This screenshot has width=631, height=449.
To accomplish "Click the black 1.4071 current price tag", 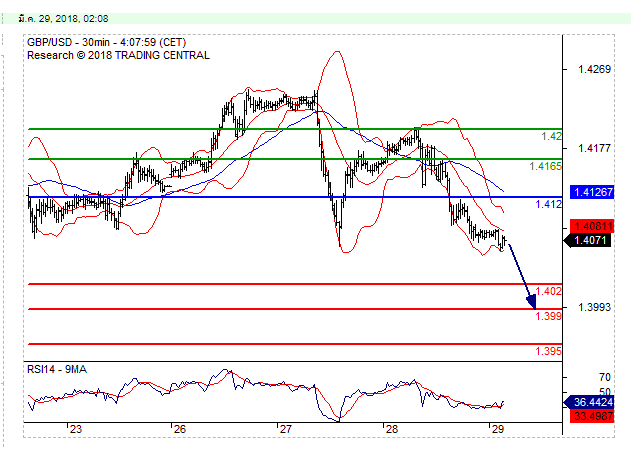I will coord(588,241).
